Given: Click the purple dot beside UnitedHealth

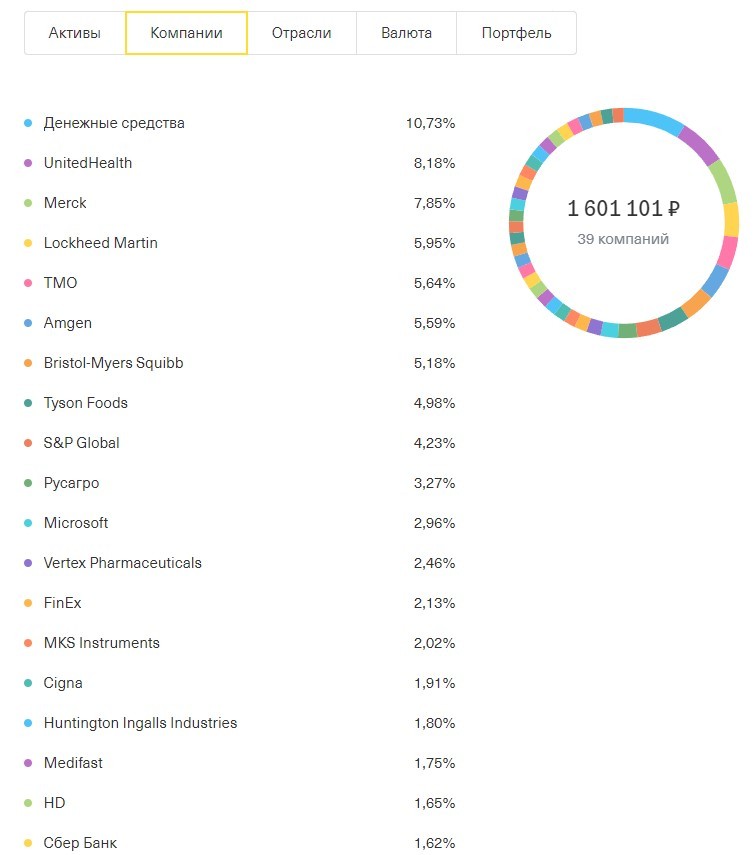Looking at the screenshot, I should point(28,163).
